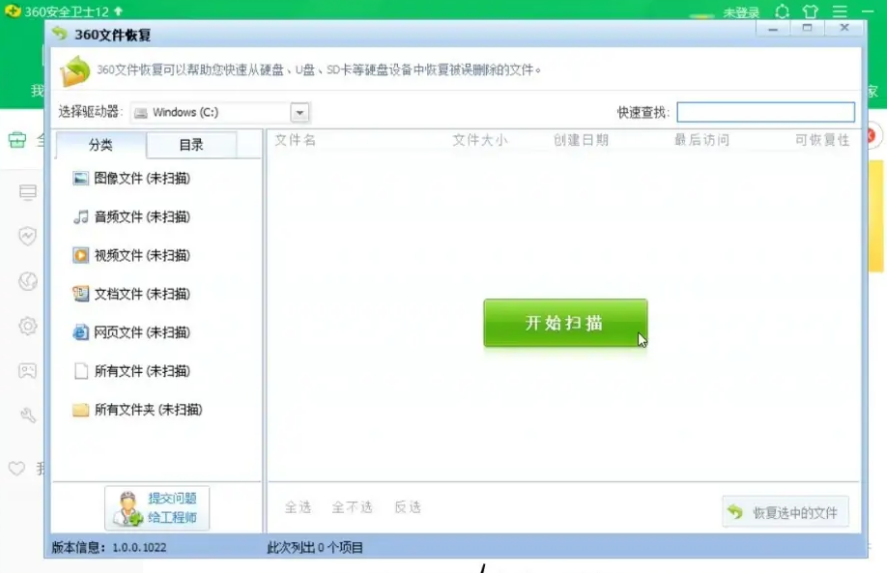The width and height of the screenshot is (887, 573).
Task: Switch to the 分类 tab
Action: pos(101,145)
